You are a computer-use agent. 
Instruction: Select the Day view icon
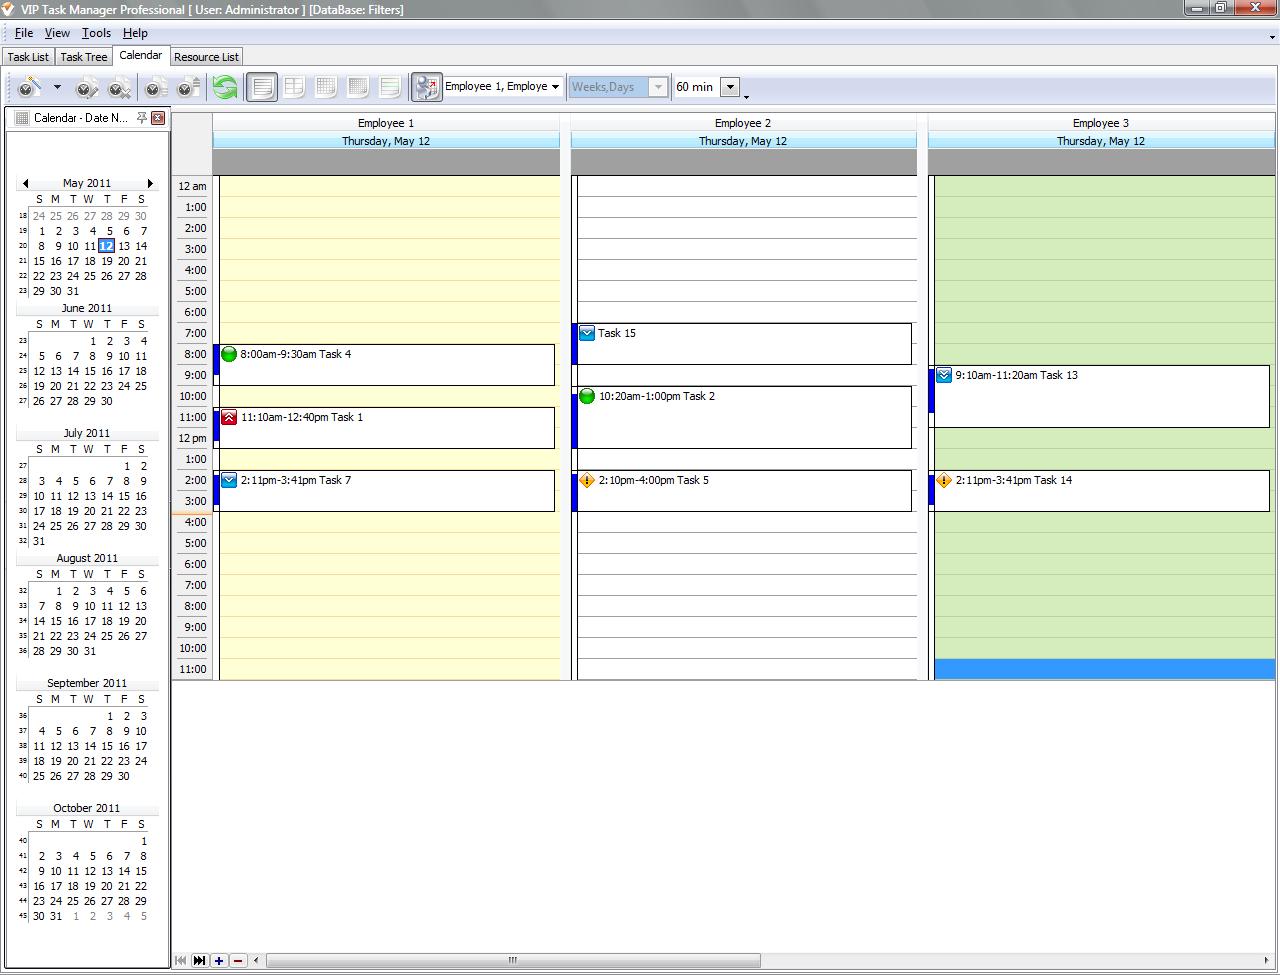pyautogui.click(x=261, y=88)
